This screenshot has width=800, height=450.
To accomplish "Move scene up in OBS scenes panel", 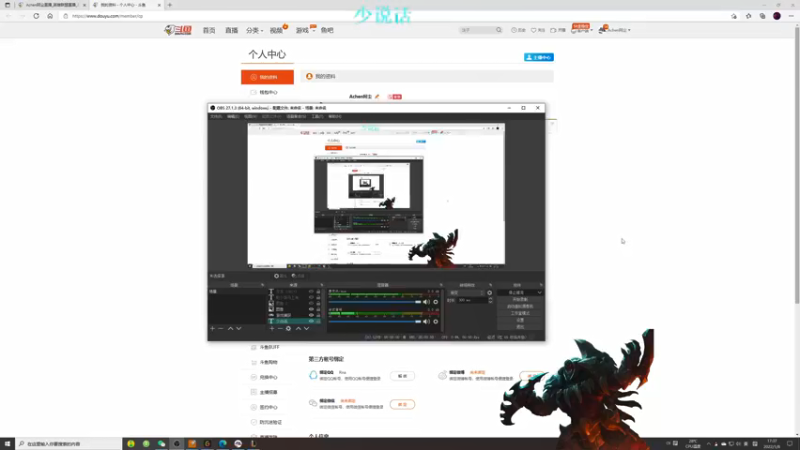I will coord(231,329).
